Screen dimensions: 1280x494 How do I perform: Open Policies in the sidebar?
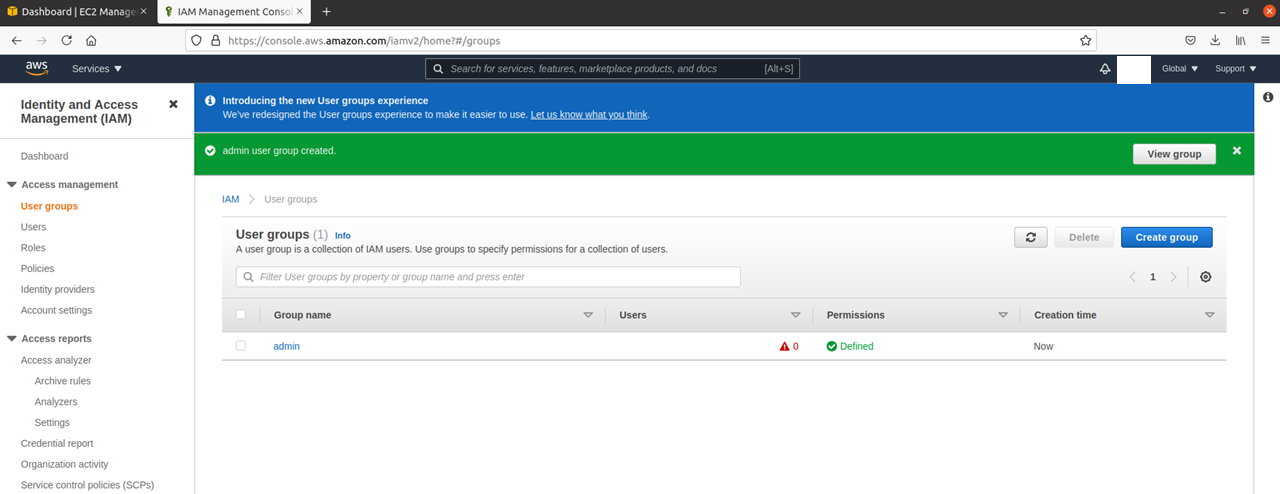tap(38, 269)
